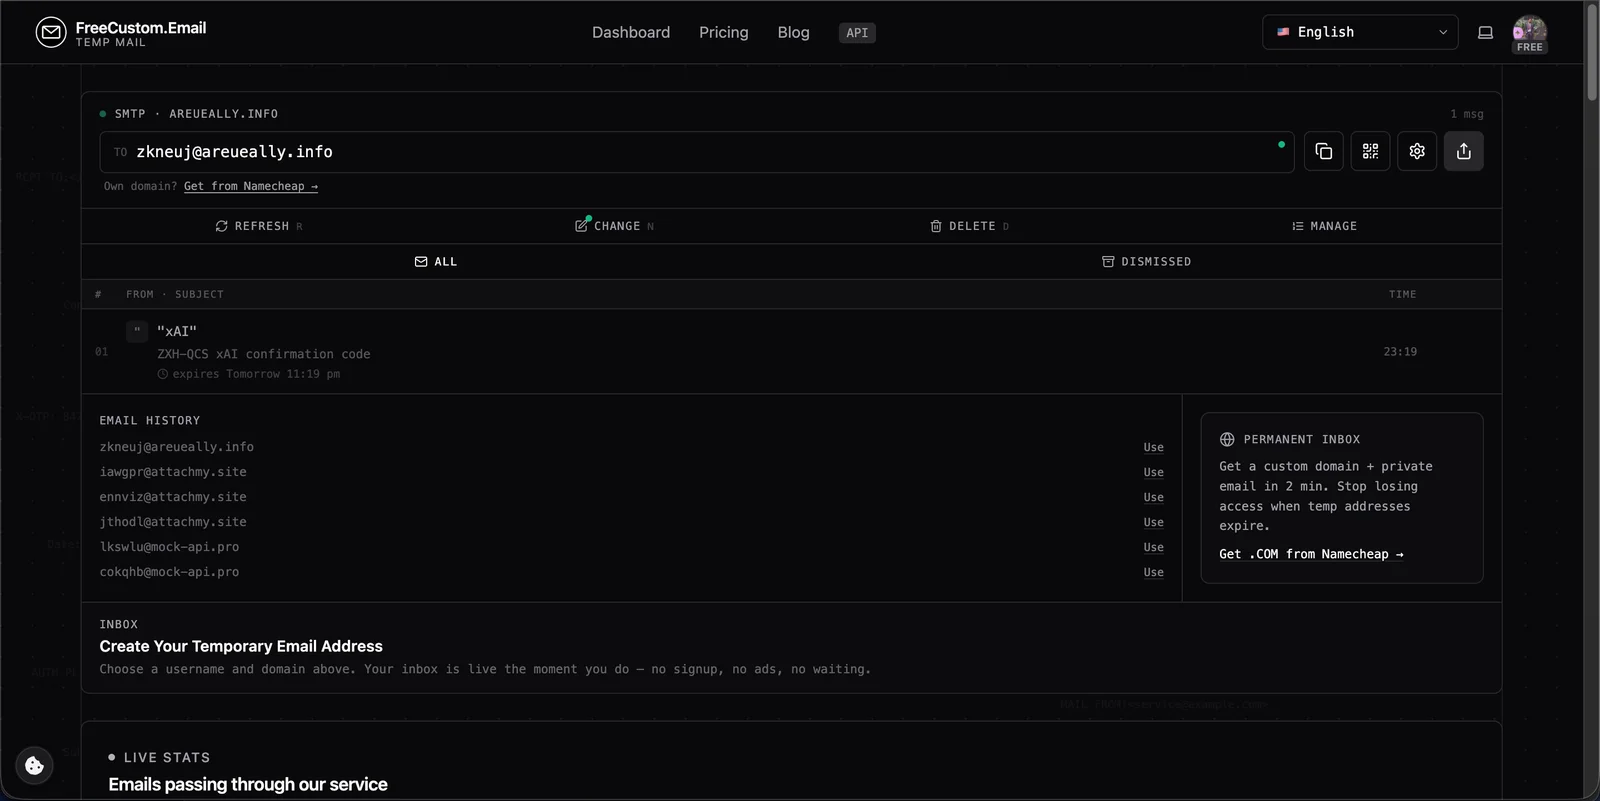The height and width of the screenshot is (801, 1600).
Task: Open the Dashboard nav item
Action: 631,33
